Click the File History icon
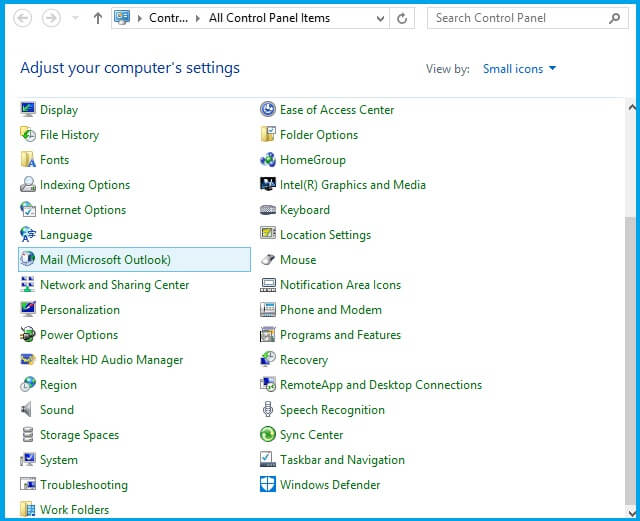Image resolution: width=640 pixels, height=521 pixels. 28,134
